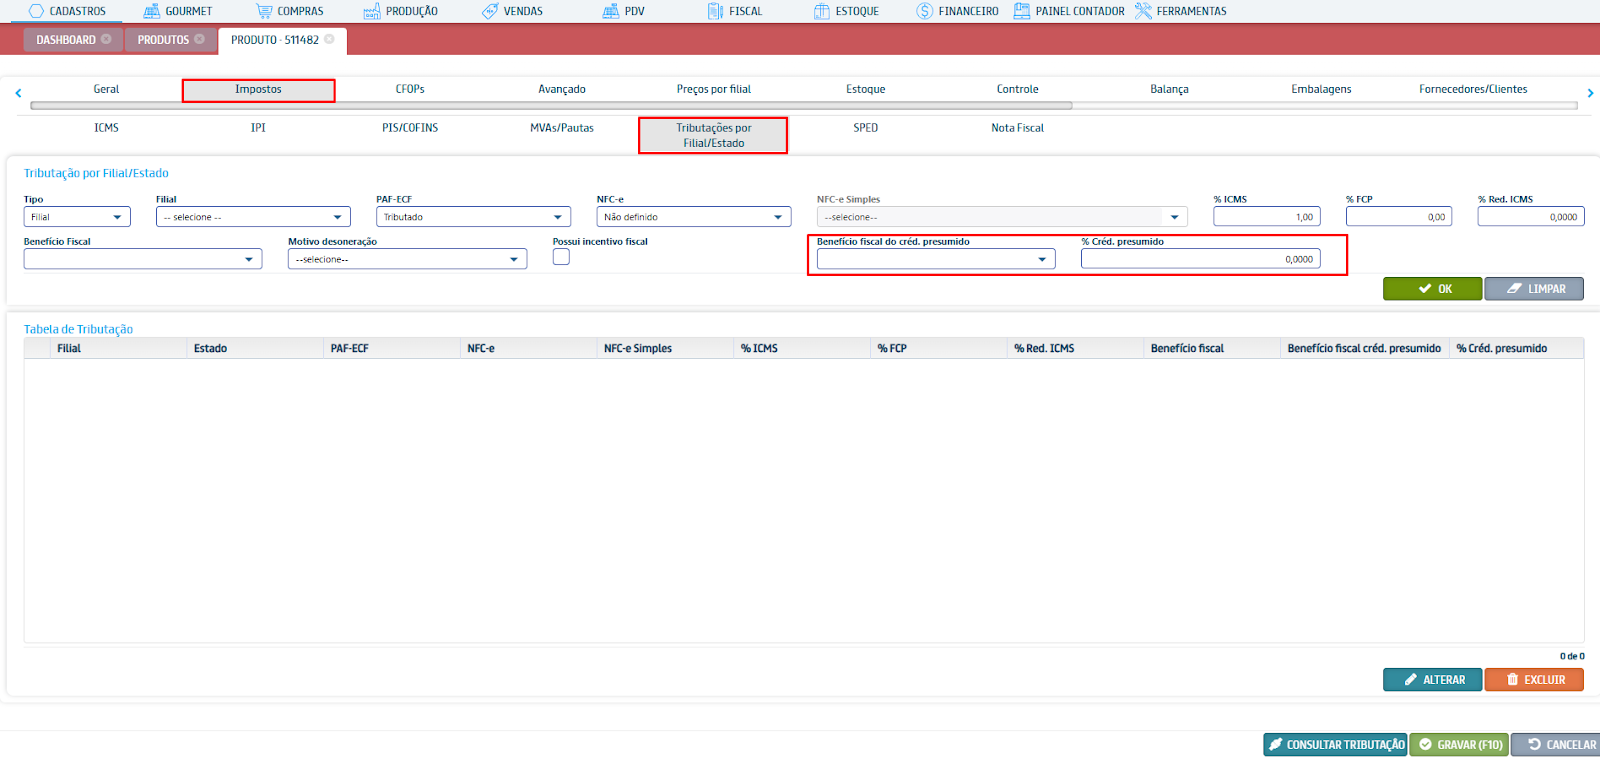Image resolution: width=1600 pixels, height=759 pixels.
Task: Click the Gravar check-circle icon
Action: click(x=1426, y=745)
